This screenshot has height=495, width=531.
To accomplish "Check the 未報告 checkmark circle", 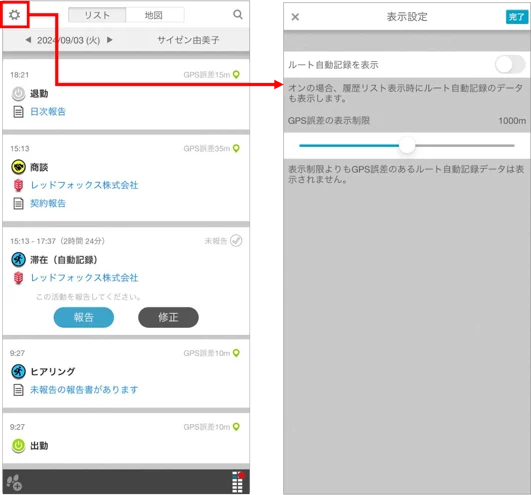I will tap(236, 241).
